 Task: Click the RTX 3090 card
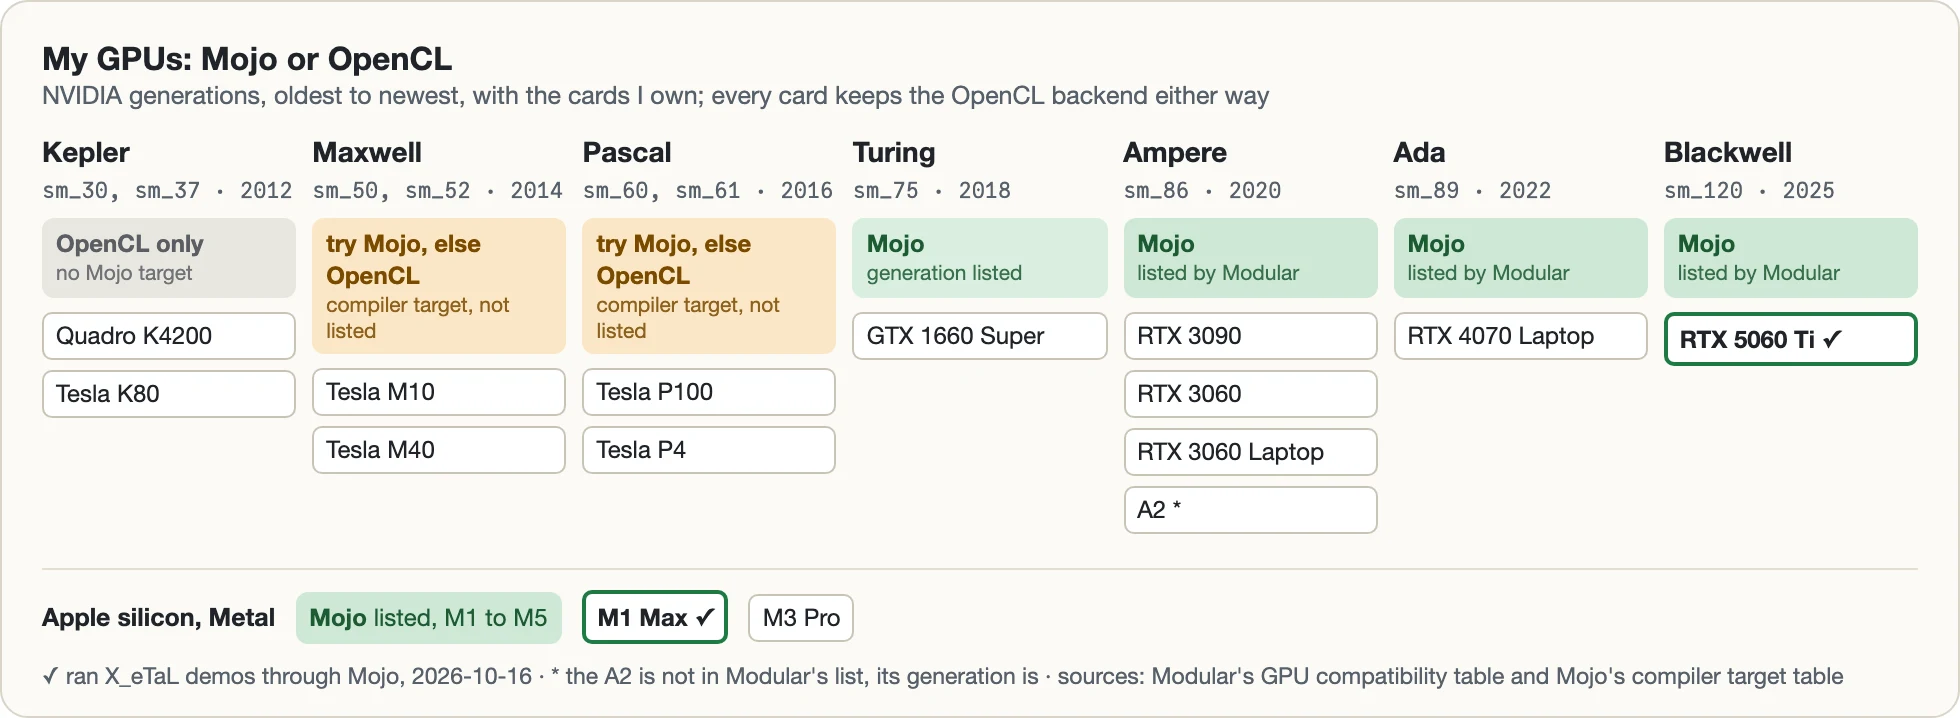(1250, 336)
